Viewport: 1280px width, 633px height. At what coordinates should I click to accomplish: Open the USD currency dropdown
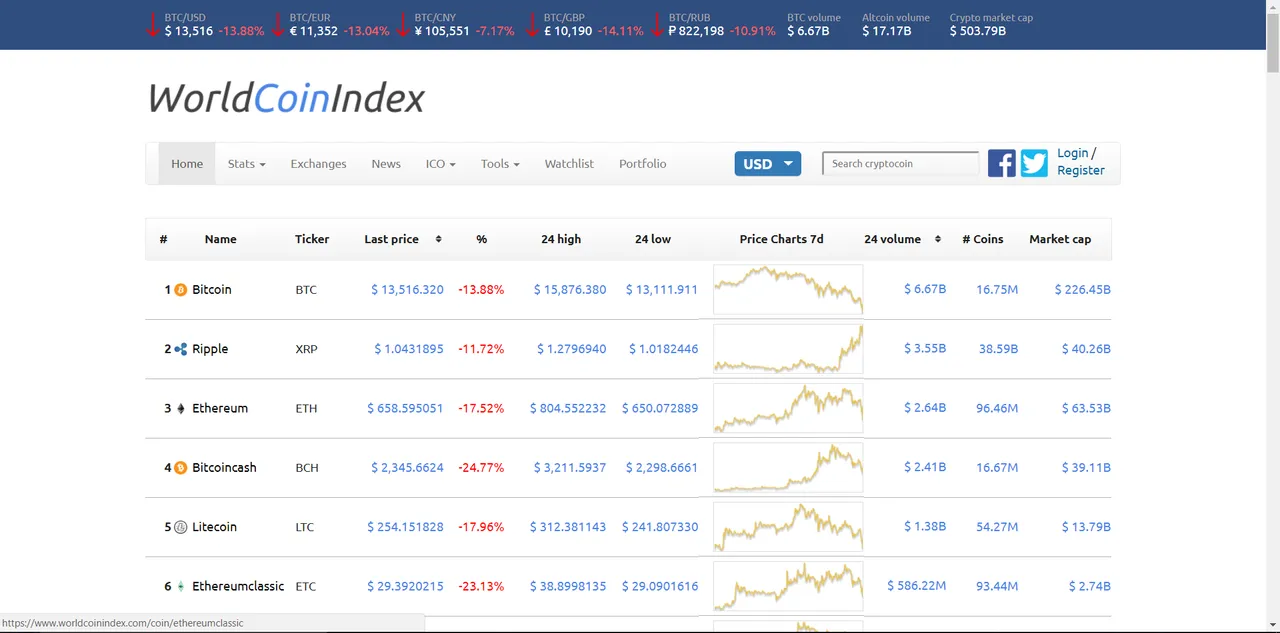click(x=768, y=164)
